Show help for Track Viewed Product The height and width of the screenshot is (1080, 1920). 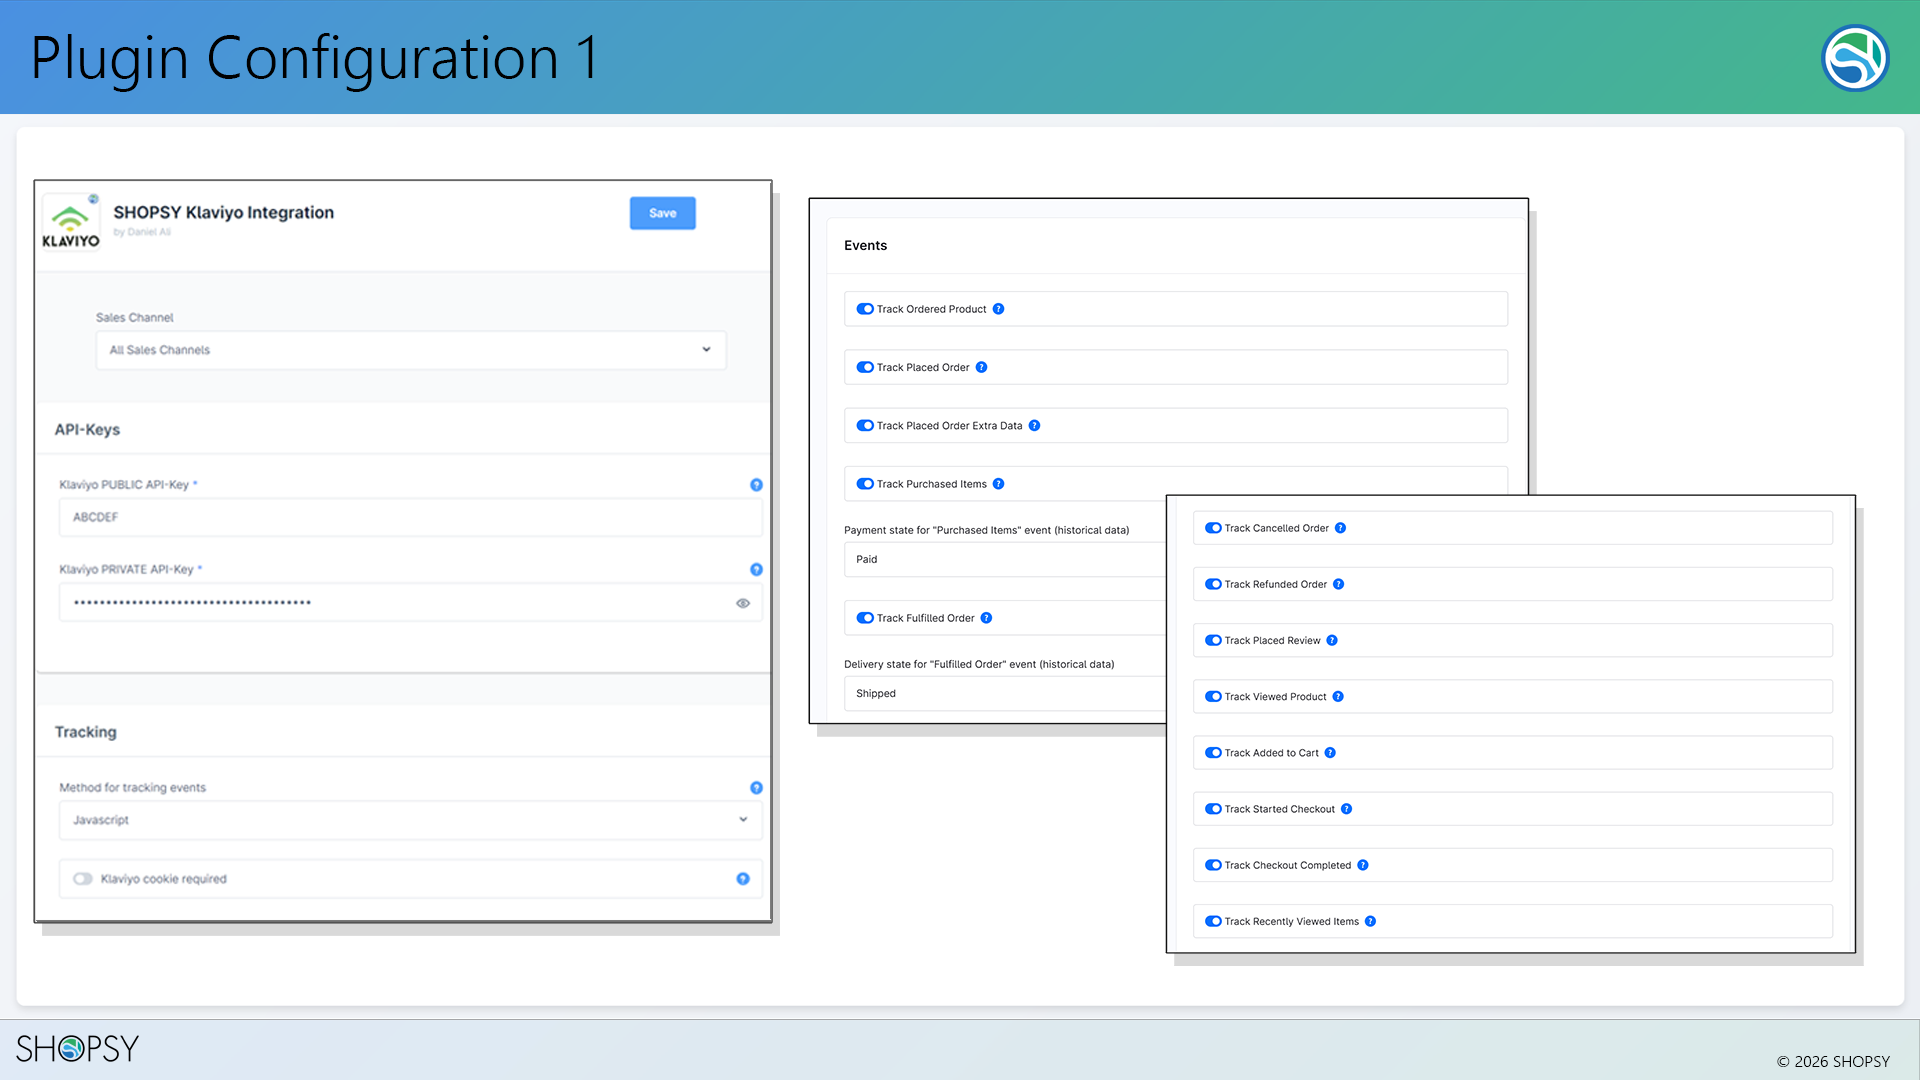click(x=1338, y=697)
